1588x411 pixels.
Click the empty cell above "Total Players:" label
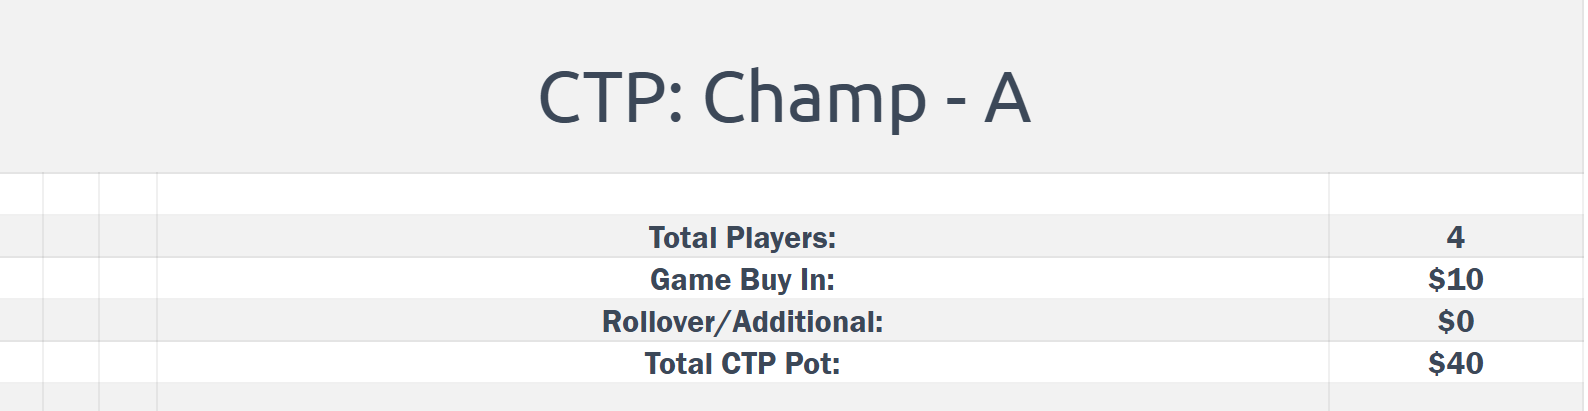(x=742, y=194)
